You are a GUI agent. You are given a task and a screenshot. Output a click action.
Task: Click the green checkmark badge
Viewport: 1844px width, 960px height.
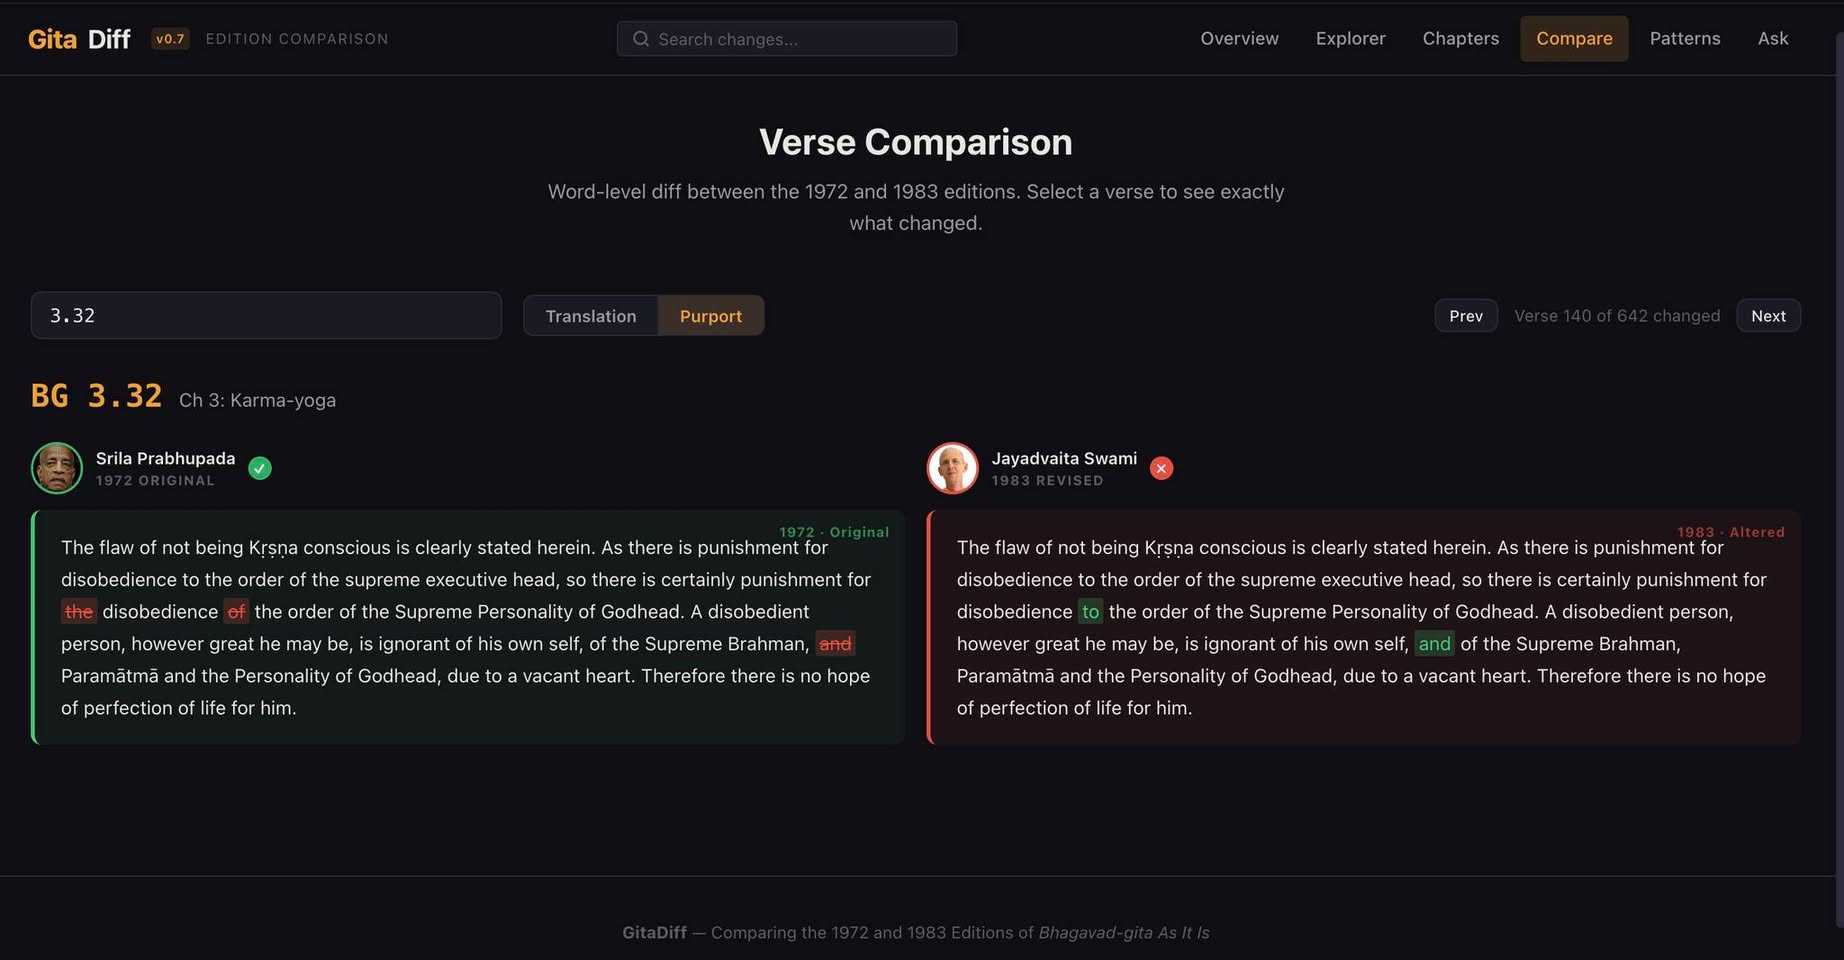coord(260,468)
